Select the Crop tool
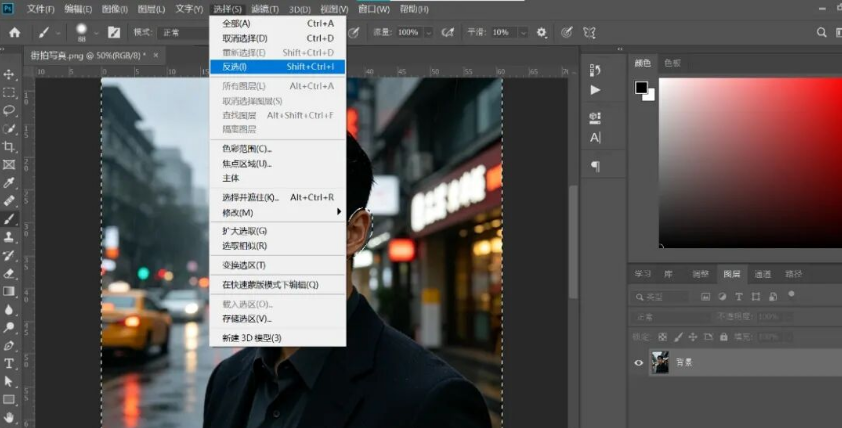Image resolution: width=842 pixels, height=428 pixels. 9,147
